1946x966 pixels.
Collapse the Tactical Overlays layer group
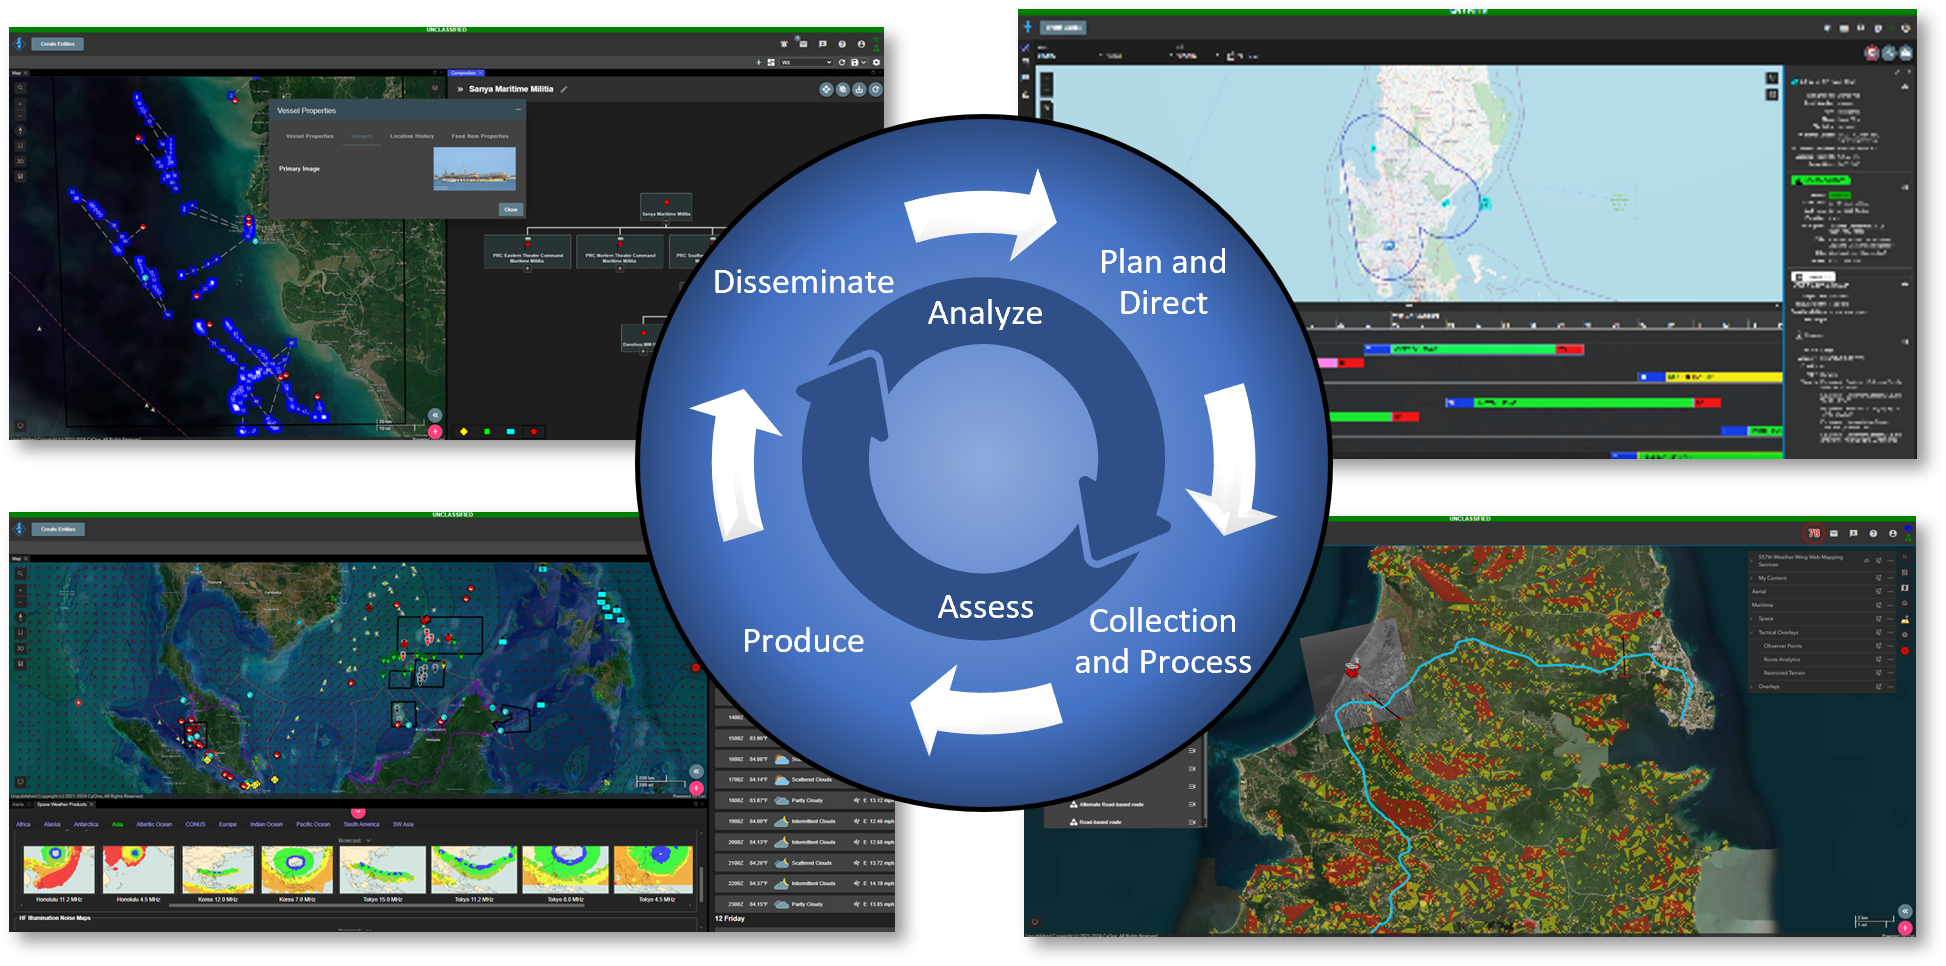click(1753, 632)
